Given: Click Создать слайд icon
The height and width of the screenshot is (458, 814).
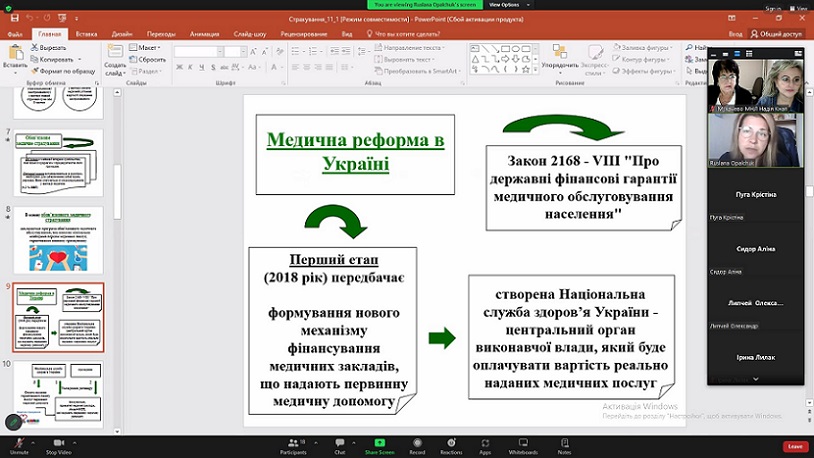Looking at the screenshot, I should click(x=115, y=51).
